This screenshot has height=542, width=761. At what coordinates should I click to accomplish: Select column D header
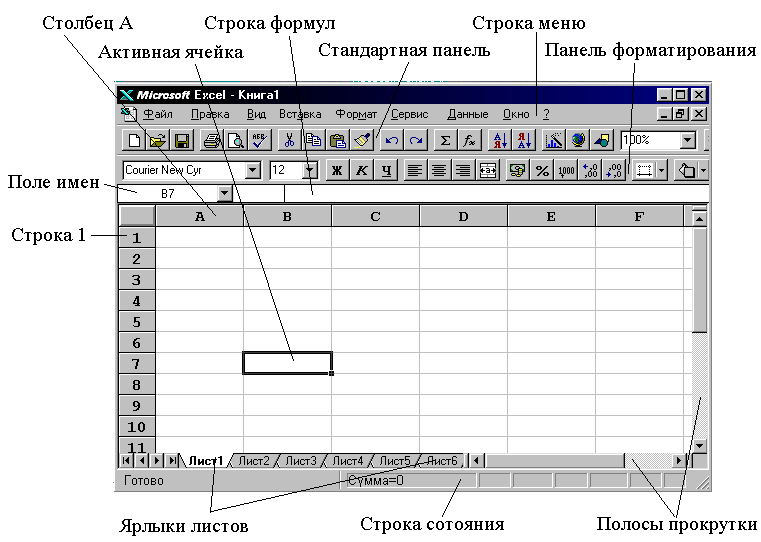click(463, 216)
